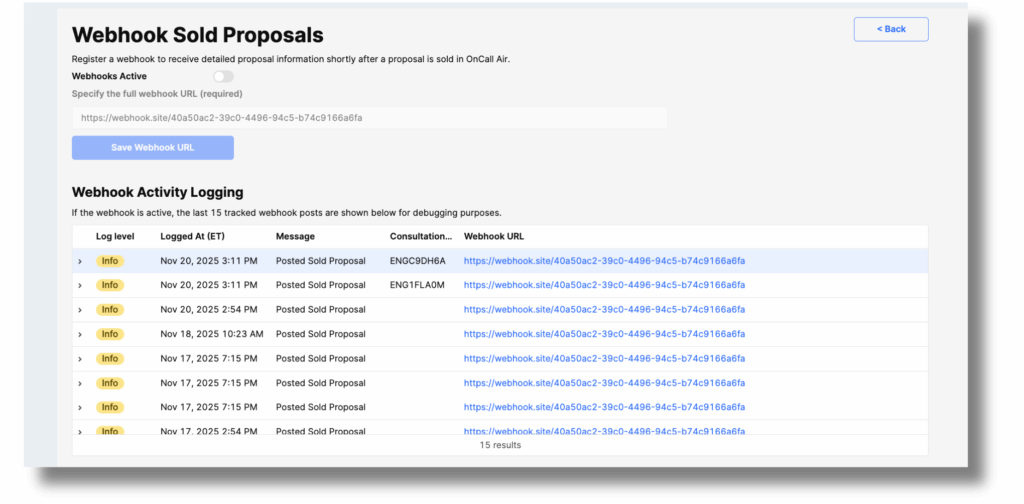Expand the Nov 20, 2025 2:54 PM log row
1024x504 pixels.
click(80, 310)
